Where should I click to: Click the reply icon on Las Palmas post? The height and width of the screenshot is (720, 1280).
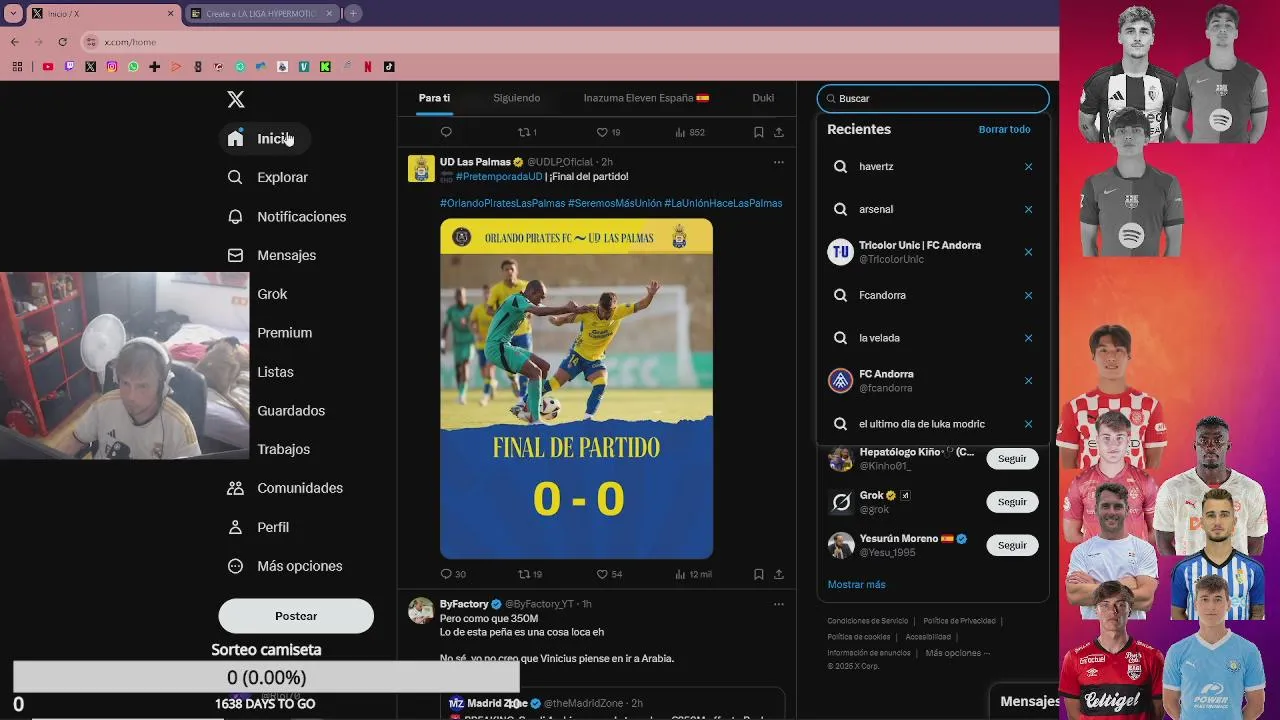[446, 574]
